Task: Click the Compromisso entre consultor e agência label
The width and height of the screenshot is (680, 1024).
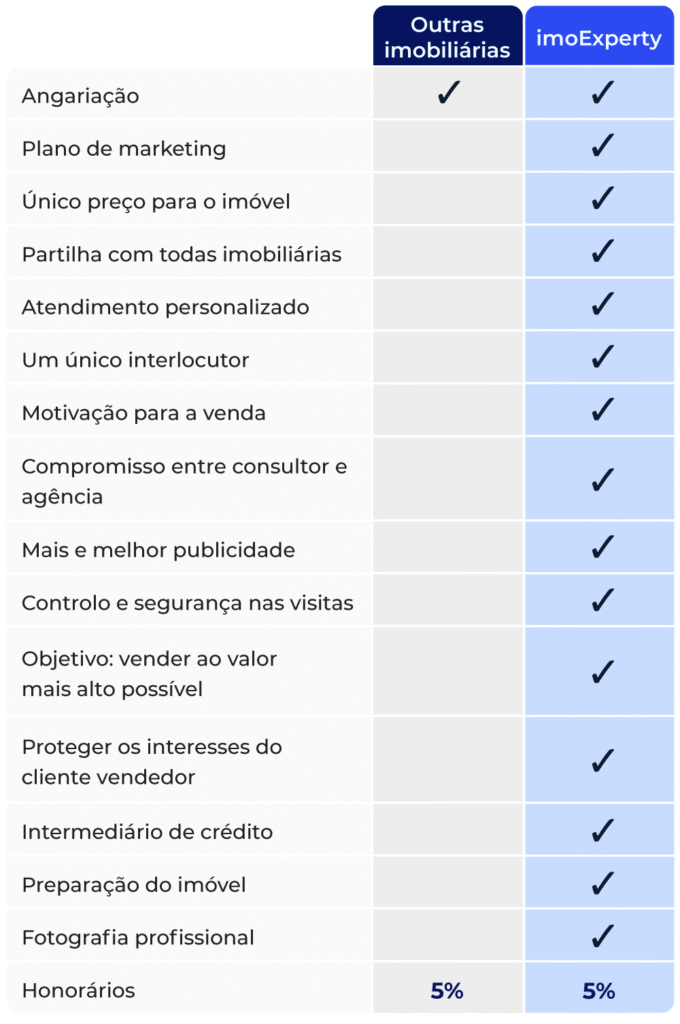Action: click(x=184, y=481)
